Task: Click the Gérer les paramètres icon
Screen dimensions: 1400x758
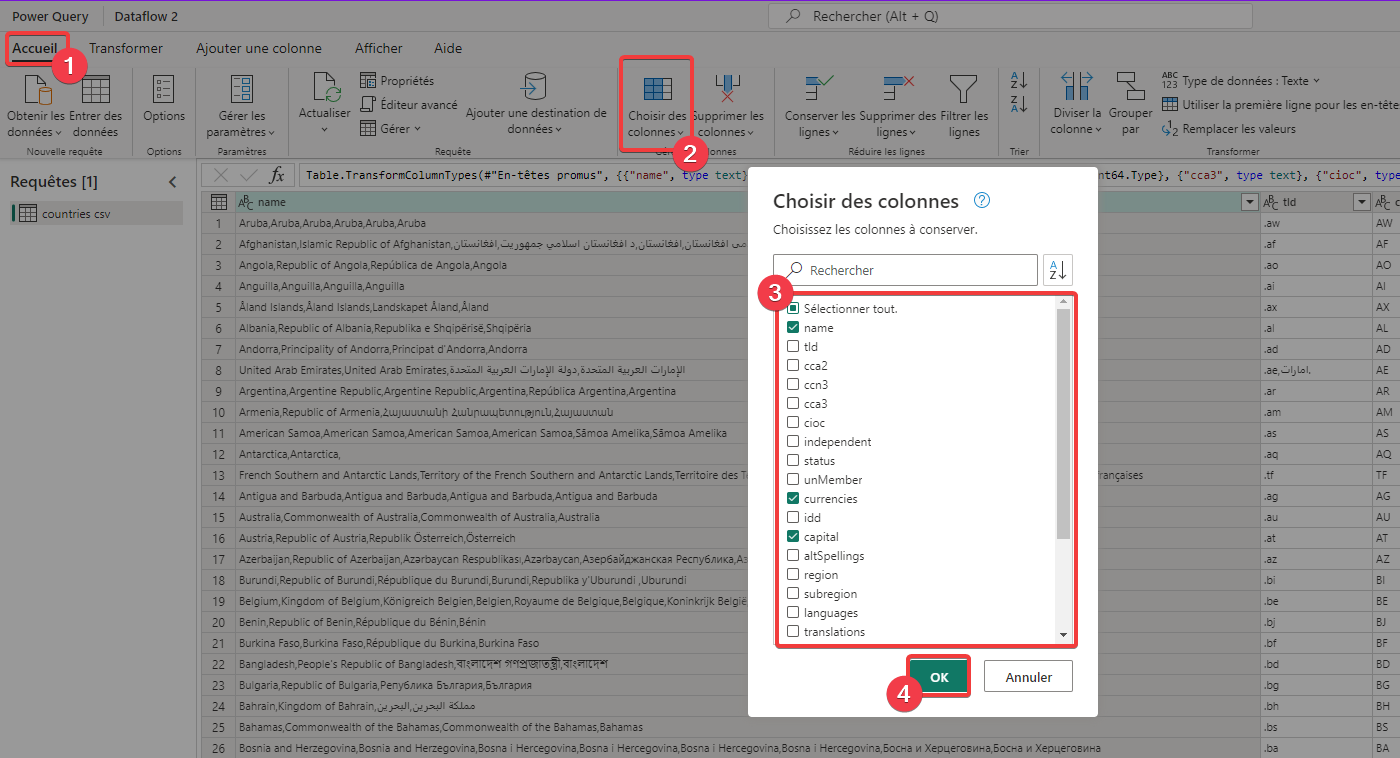Action: (242, 90)
